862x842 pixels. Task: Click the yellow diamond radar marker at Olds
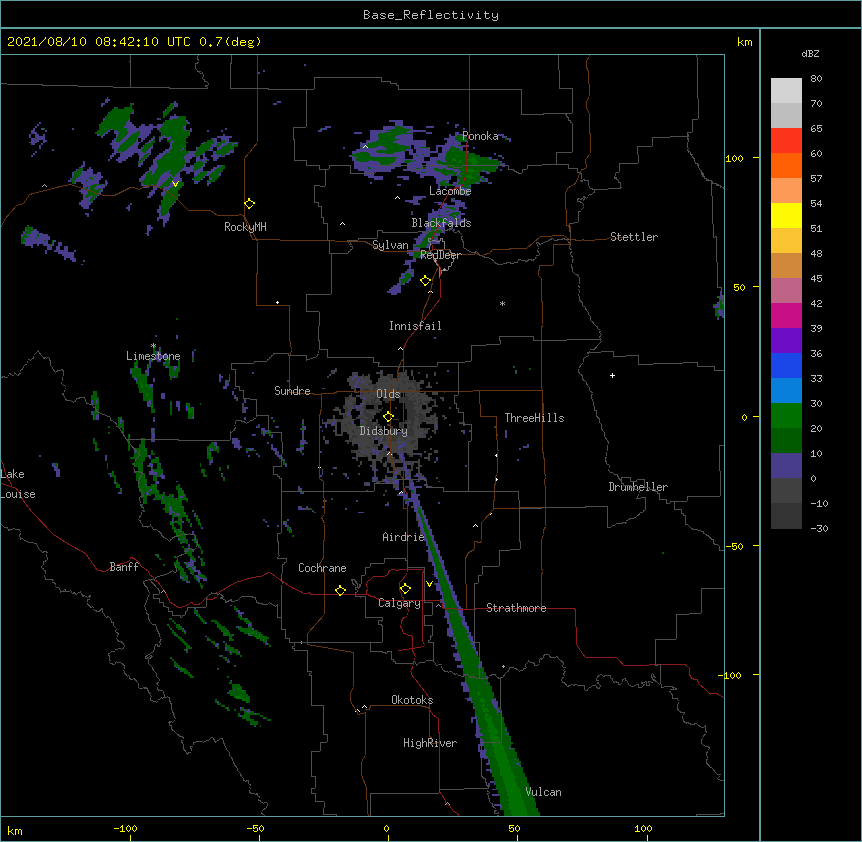point(389,417)
